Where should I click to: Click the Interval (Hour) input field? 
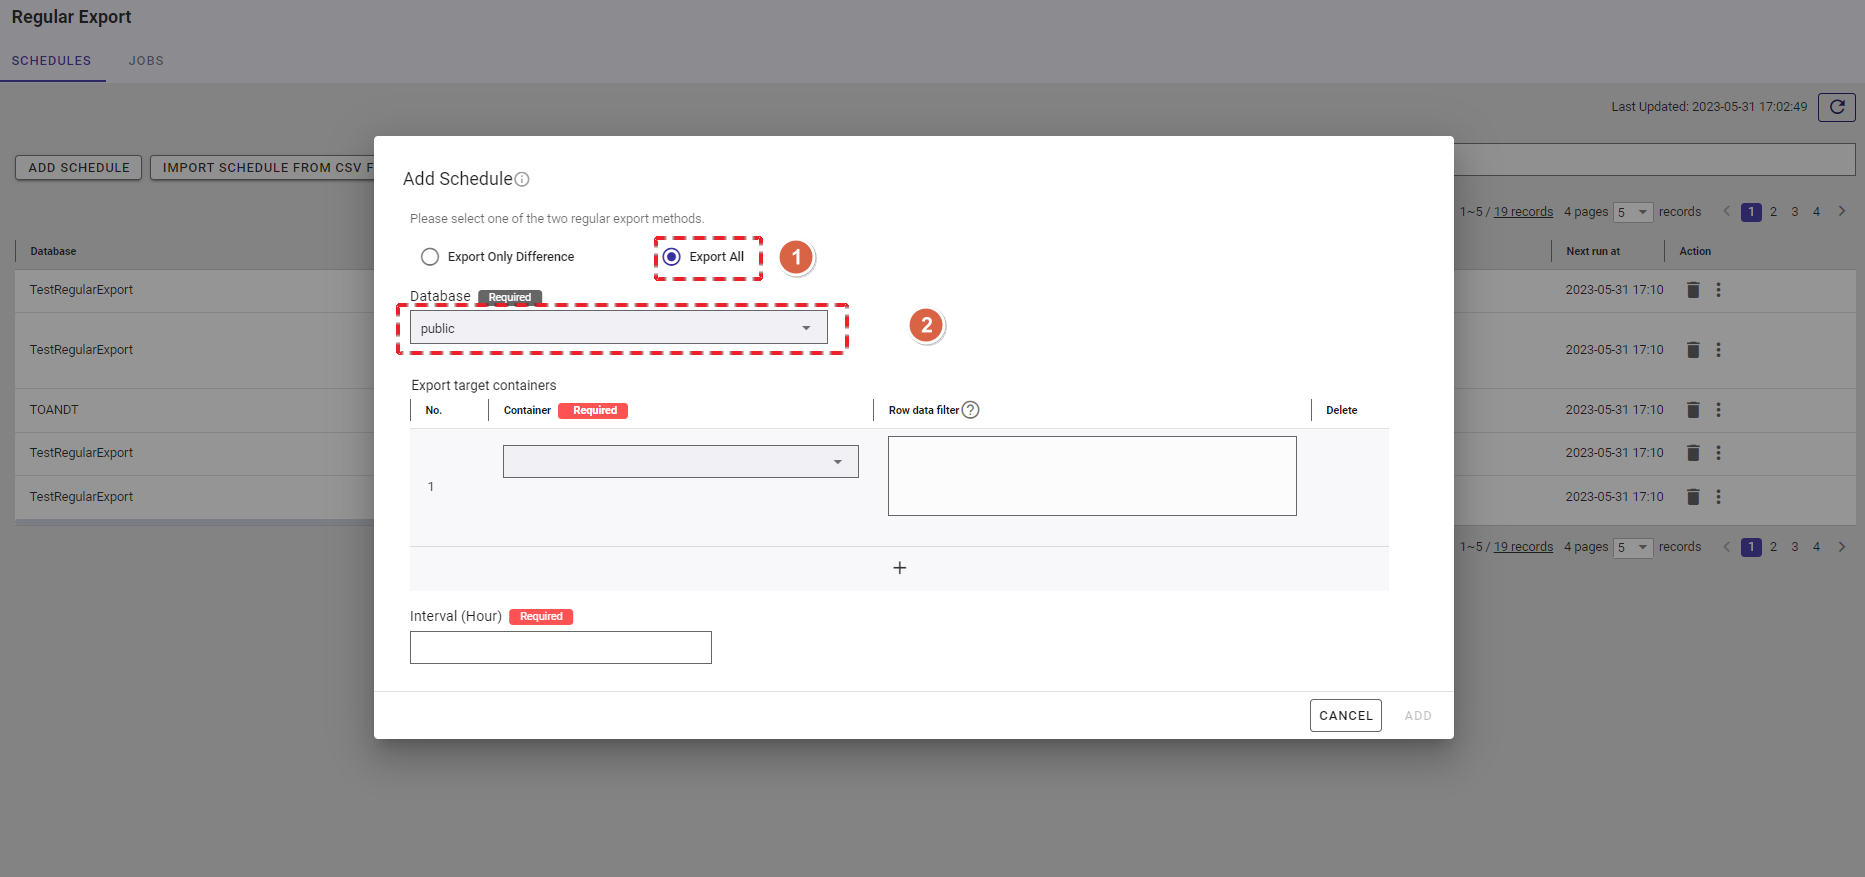560,648
